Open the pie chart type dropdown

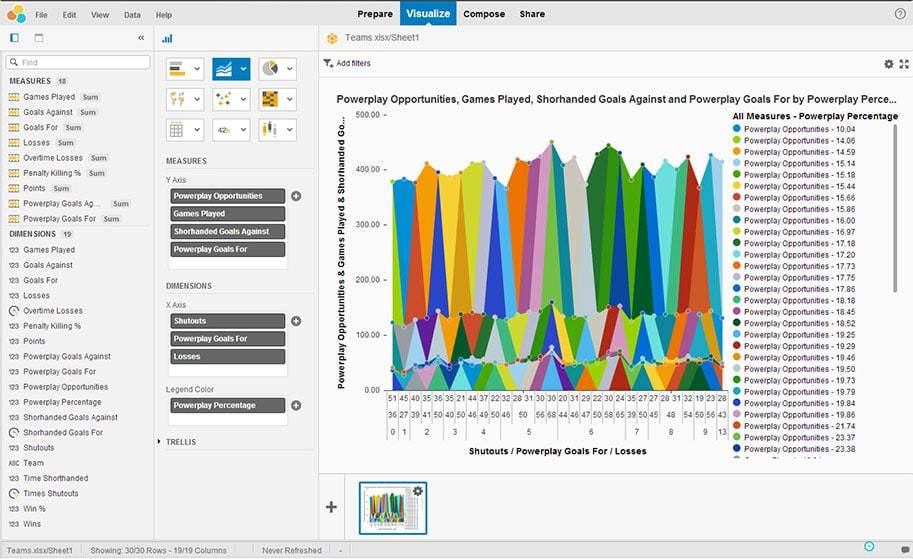tap(277, 69)
